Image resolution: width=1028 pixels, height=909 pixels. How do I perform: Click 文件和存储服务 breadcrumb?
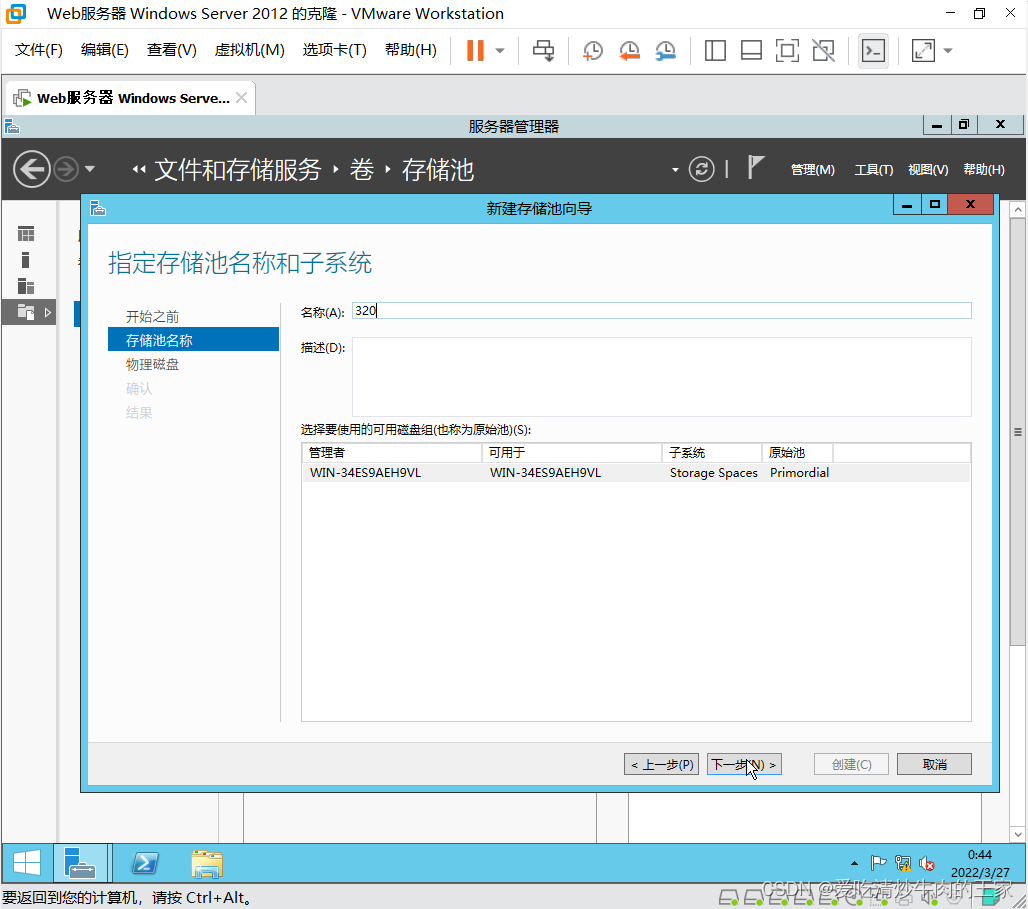point(238,170)
